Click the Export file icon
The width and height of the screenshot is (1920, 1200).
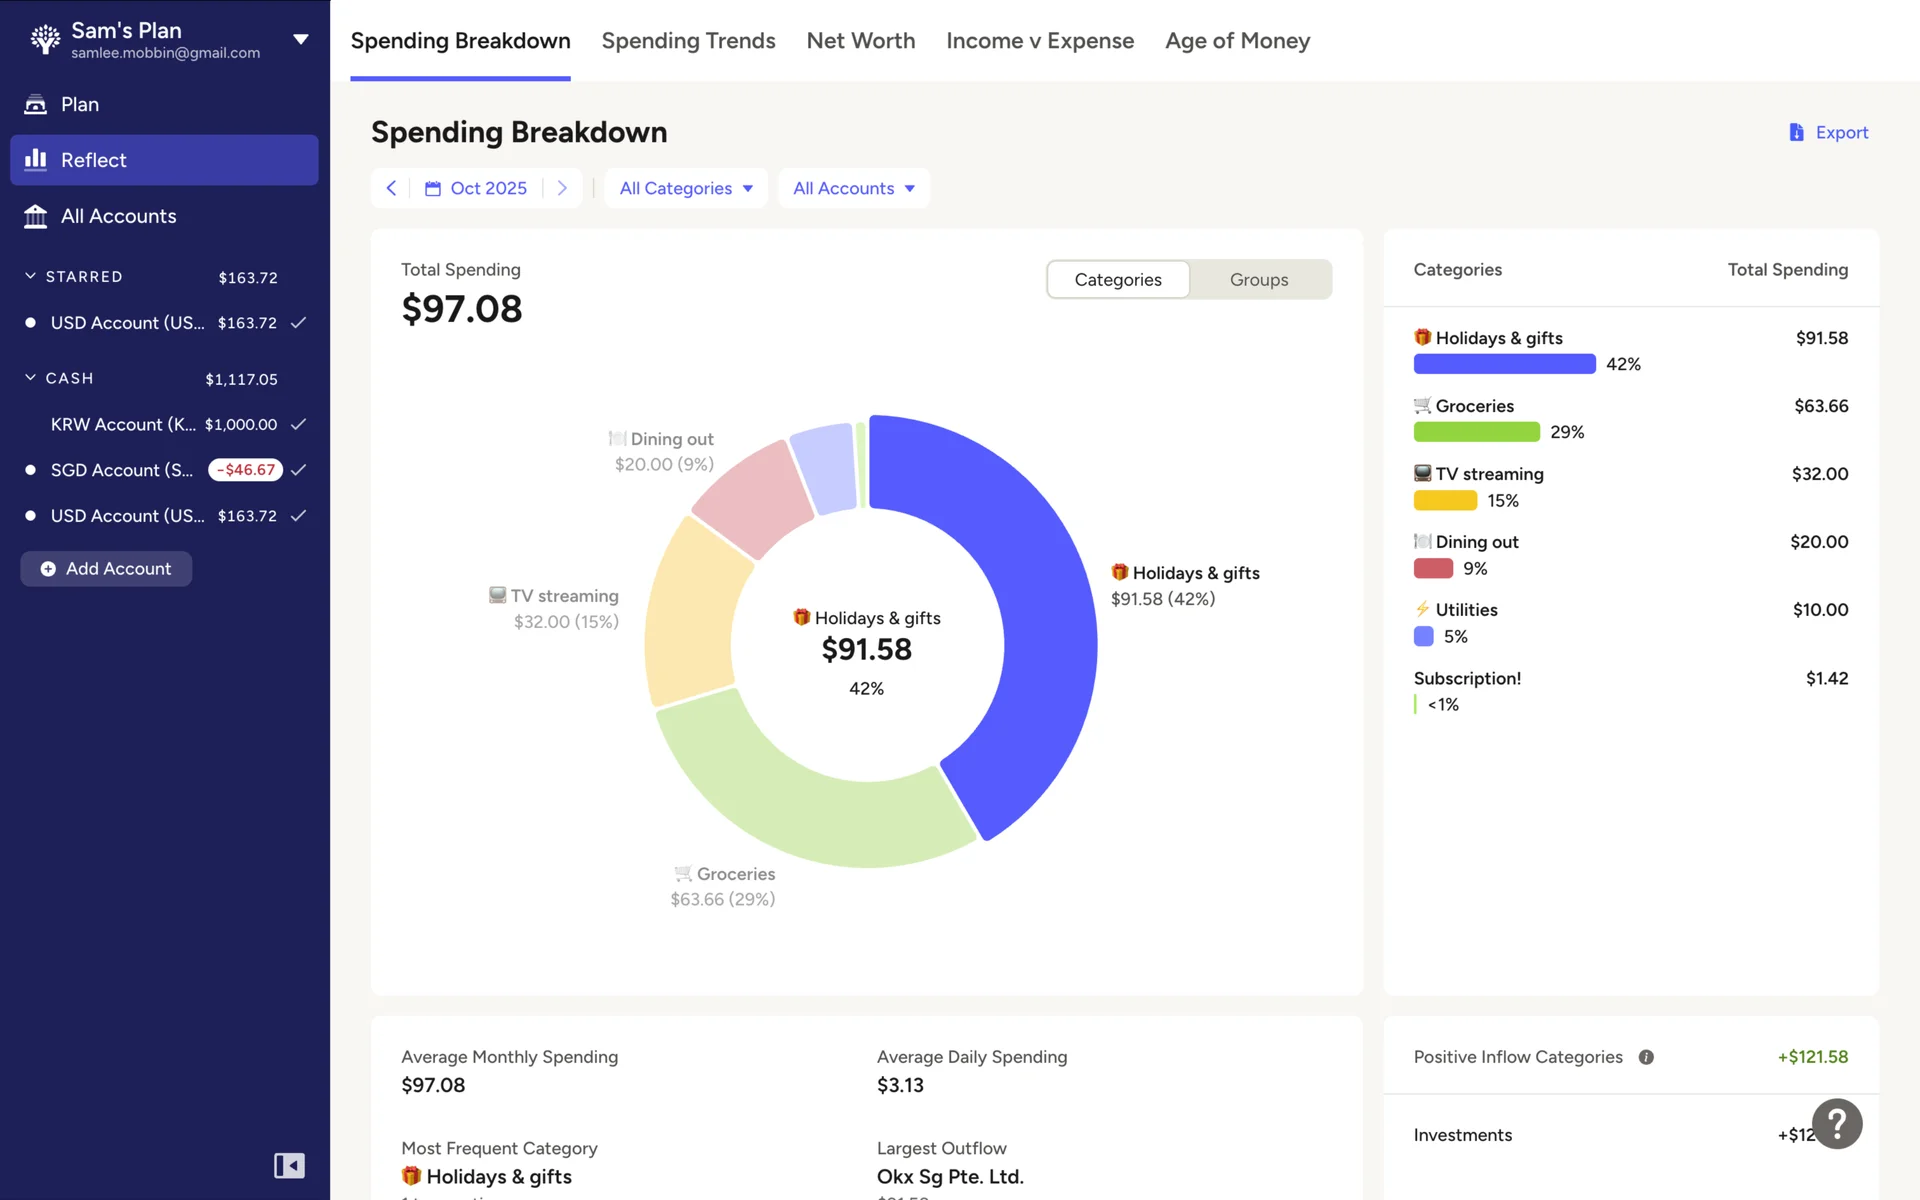coord(1796,132)
